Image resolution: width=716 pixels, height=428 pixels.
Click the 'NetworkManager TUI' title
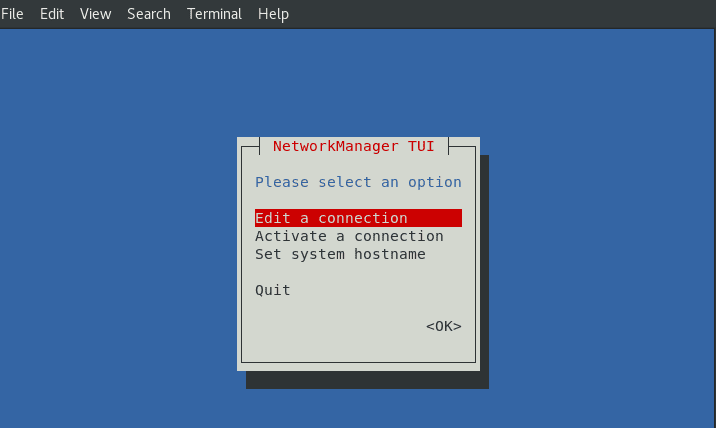[x=353, y=146]
